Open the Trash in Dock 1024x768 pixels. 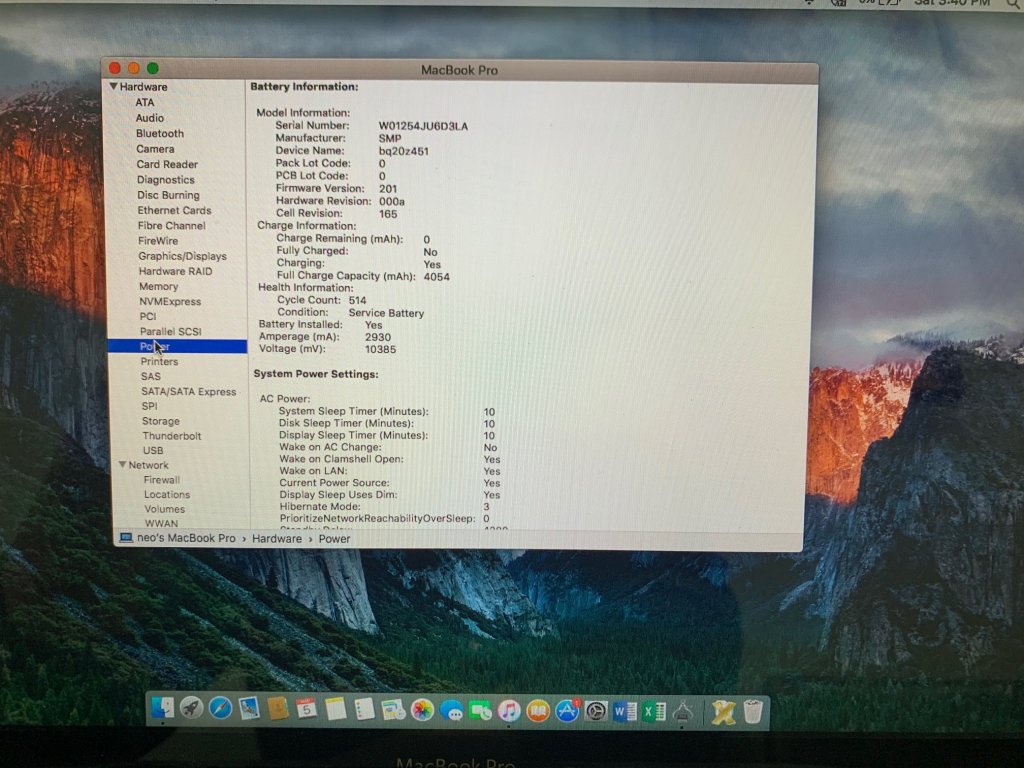(753, 712)
